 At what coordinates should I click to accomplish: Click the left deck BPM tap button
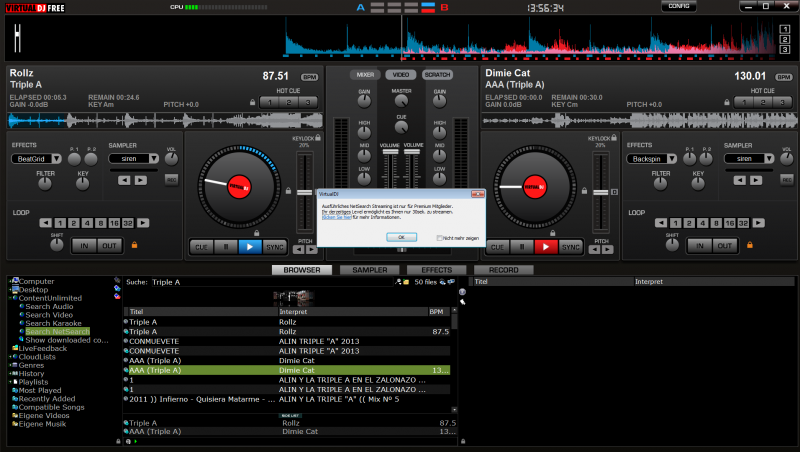click(x=309, y=77)
